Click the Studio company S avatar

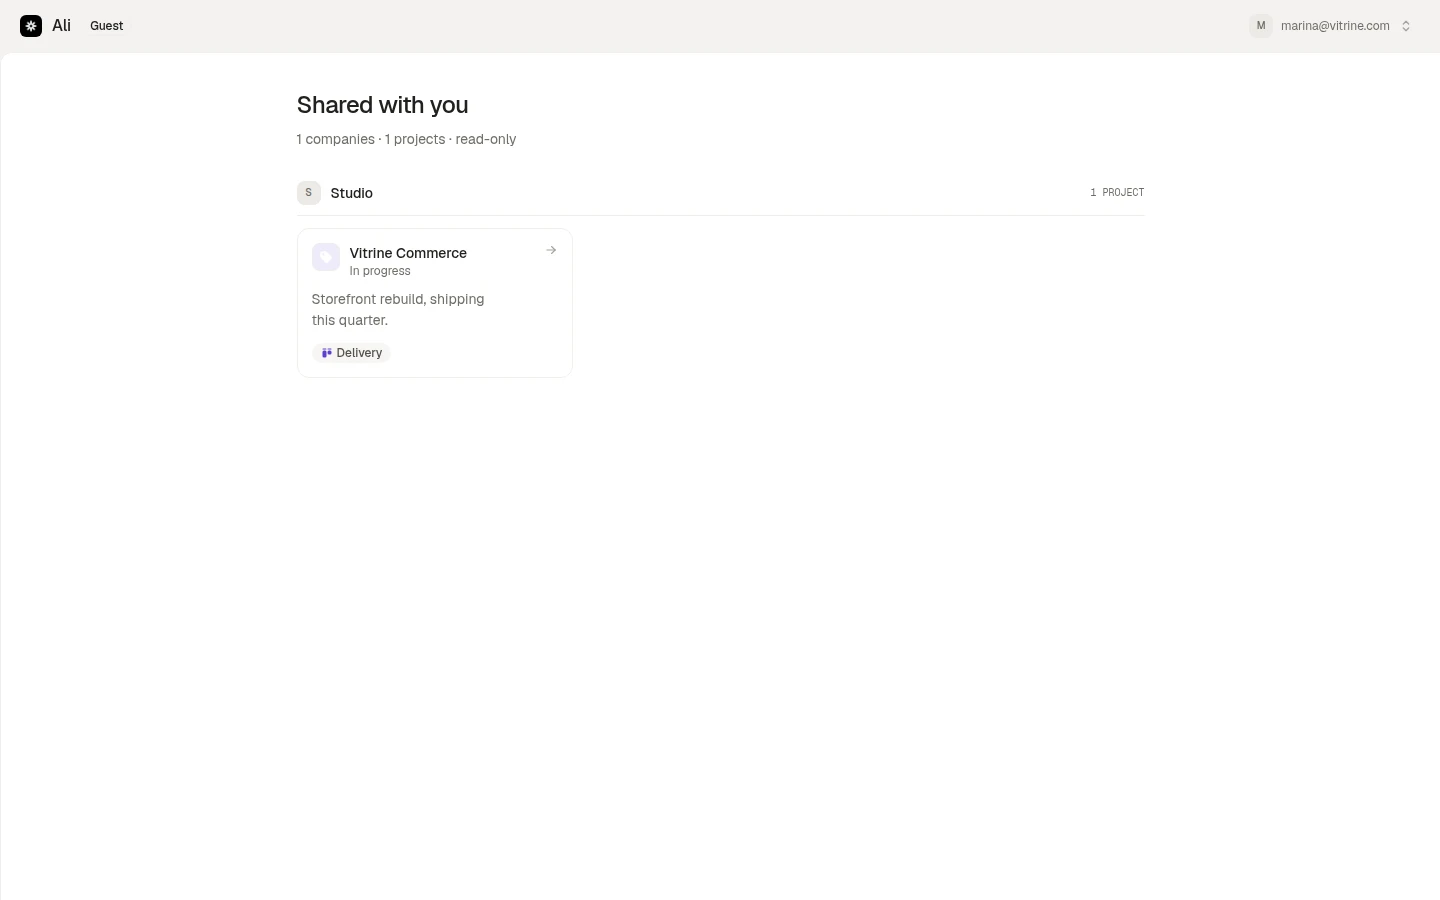pos(309,193)
